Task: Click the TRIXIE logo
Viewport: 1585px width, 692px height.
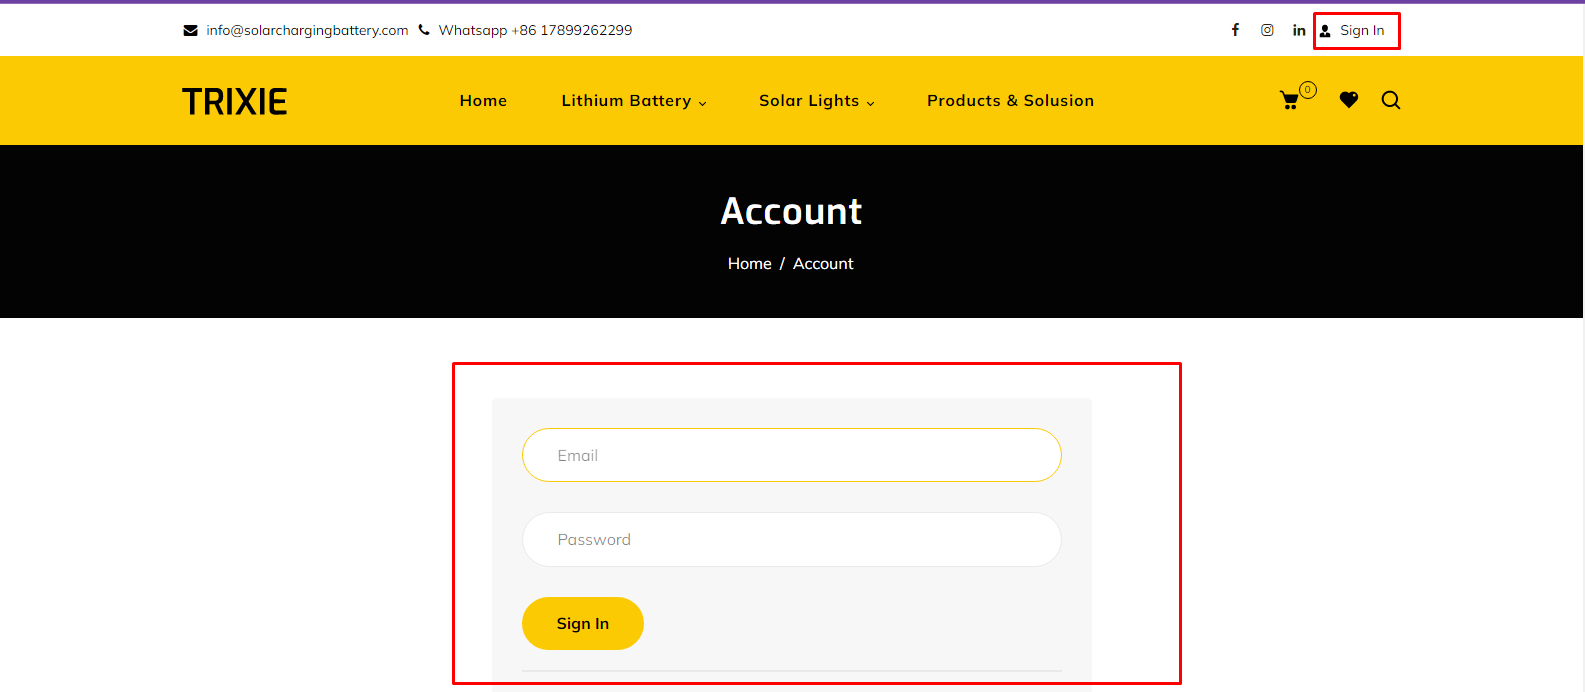Action: (234, 101)
